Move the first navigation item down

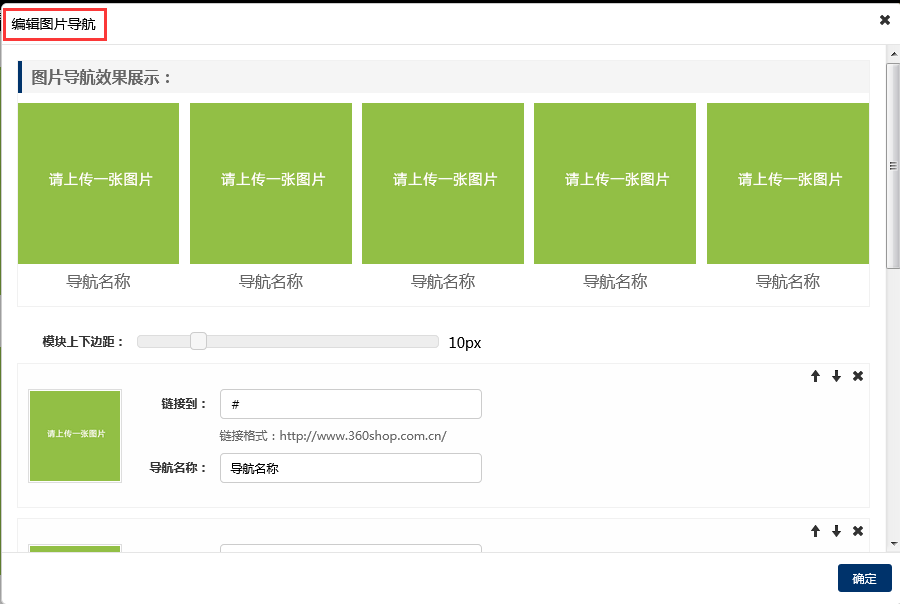(x=837, y=377)
